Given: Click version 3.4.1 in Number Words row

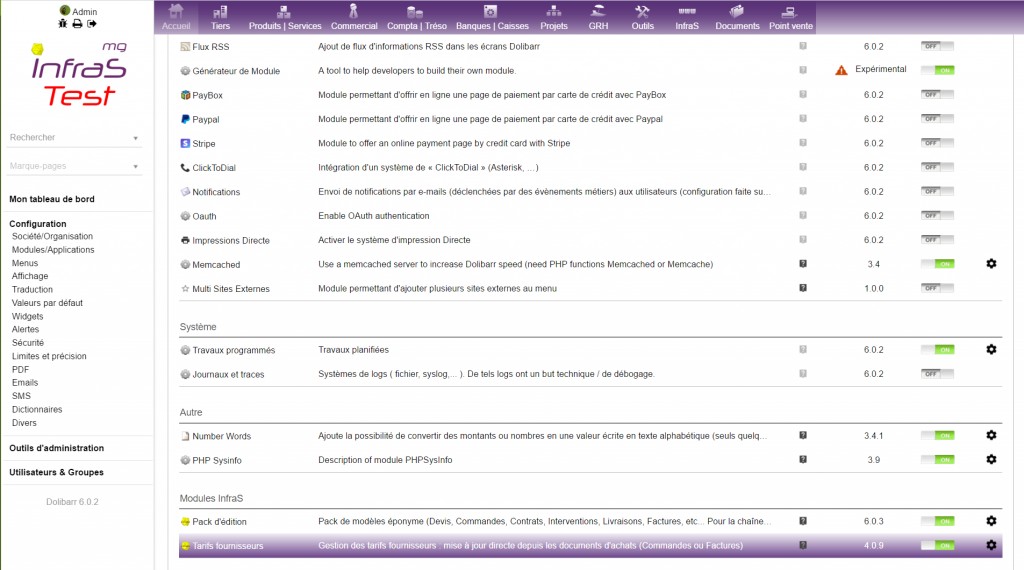Looking at the screenshot, I should 873,435.
